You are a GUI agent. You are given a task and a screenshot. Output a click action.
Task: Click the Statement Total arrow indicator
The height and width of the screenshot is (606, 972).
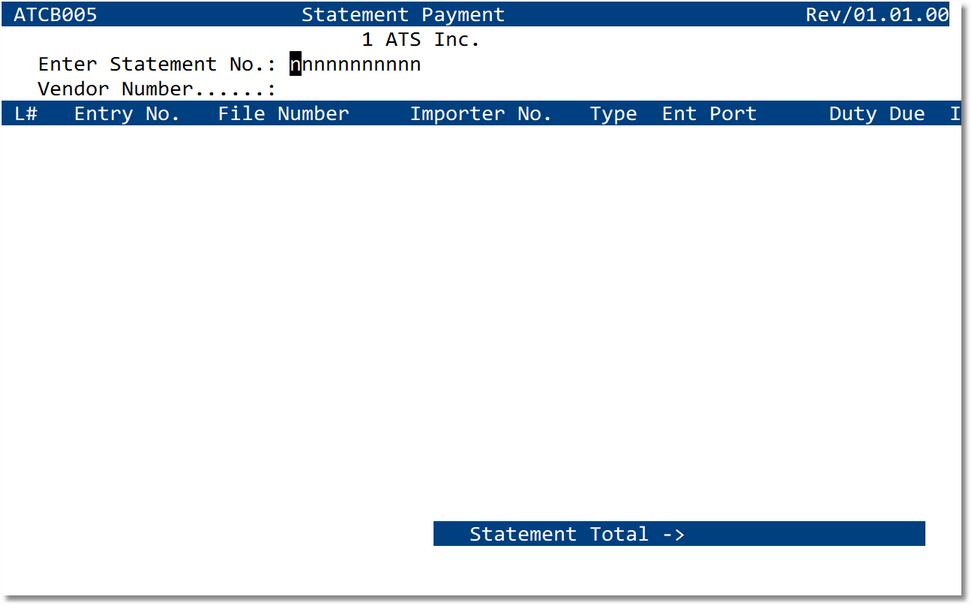674,534
